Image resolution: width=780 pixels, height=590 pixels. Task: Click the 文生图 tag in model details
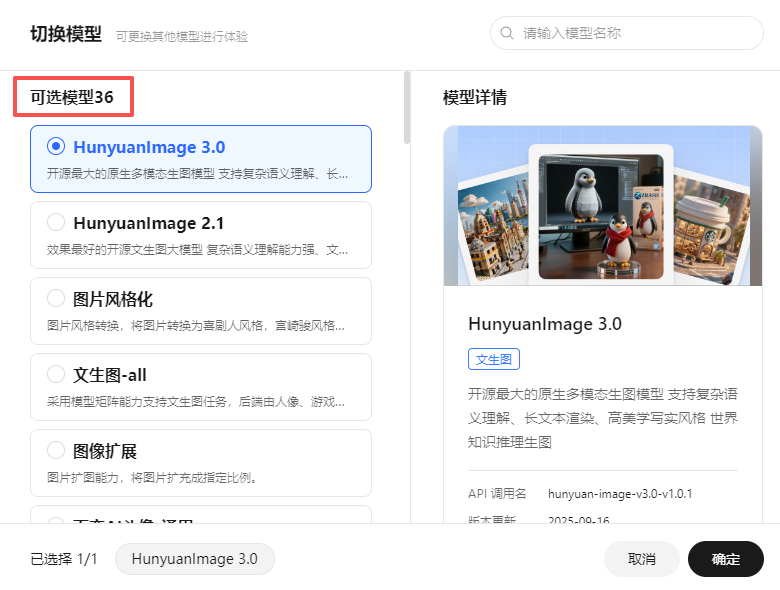493,359
